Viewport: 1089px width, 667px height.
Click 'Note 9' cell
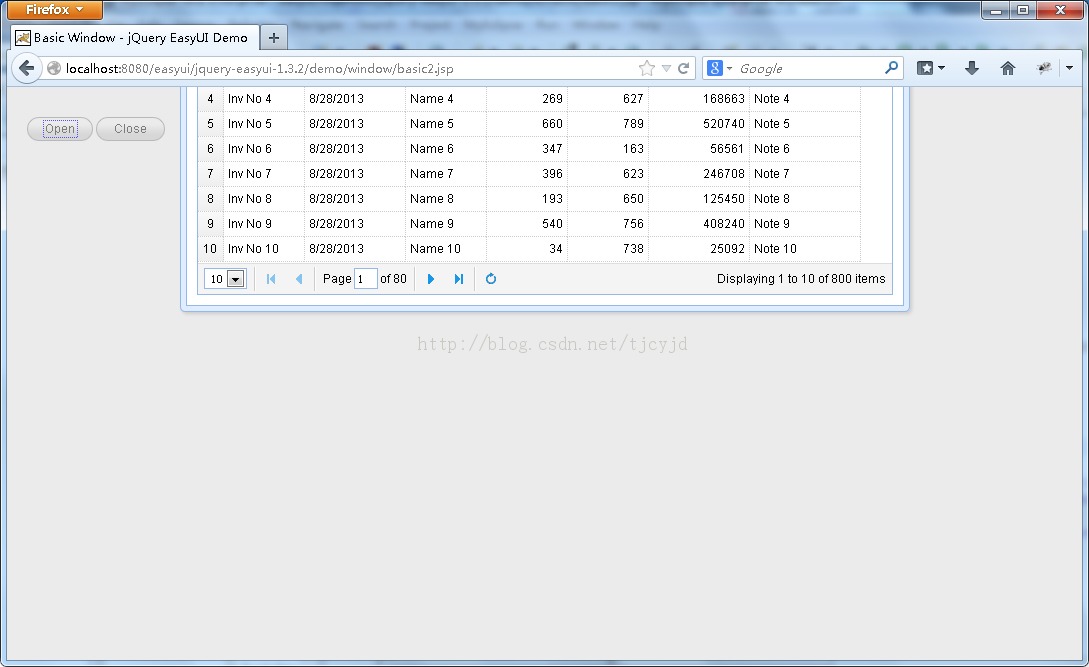[x=805, y=224]
